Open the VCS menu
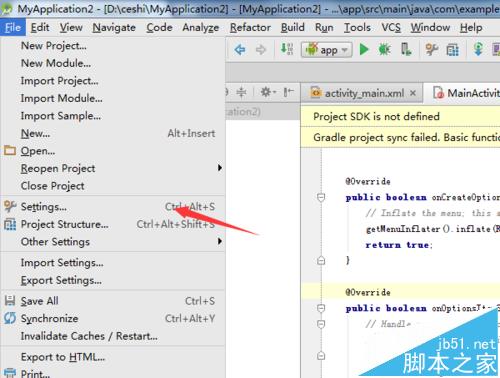 [391, 27]
